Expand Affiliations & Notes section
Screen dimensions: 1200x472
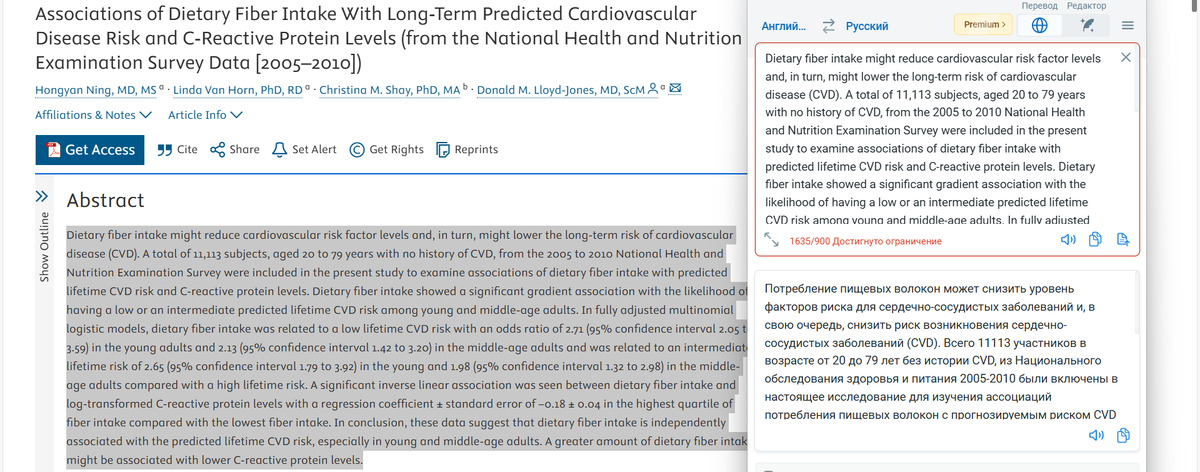pos(93,115)
